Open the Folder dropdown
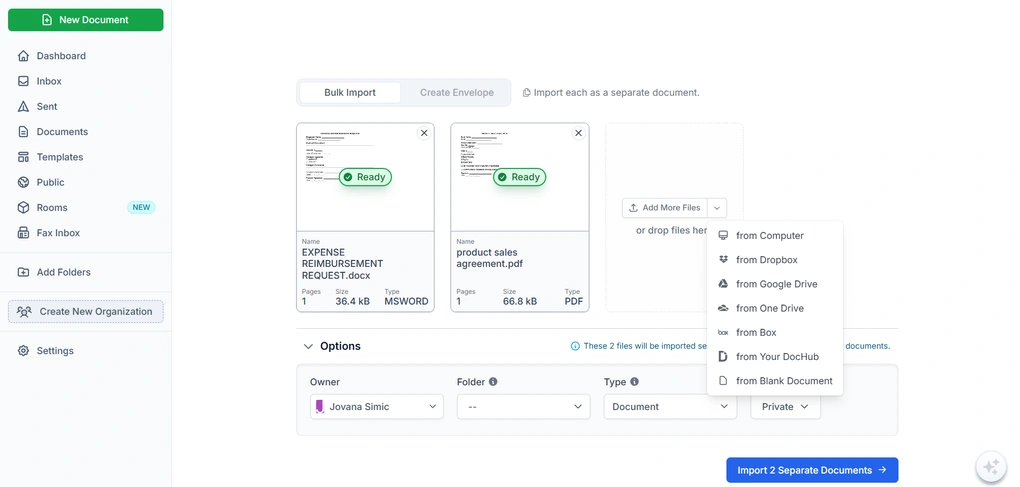Viewport: 1020px width, 487px height. coord(524,406)
